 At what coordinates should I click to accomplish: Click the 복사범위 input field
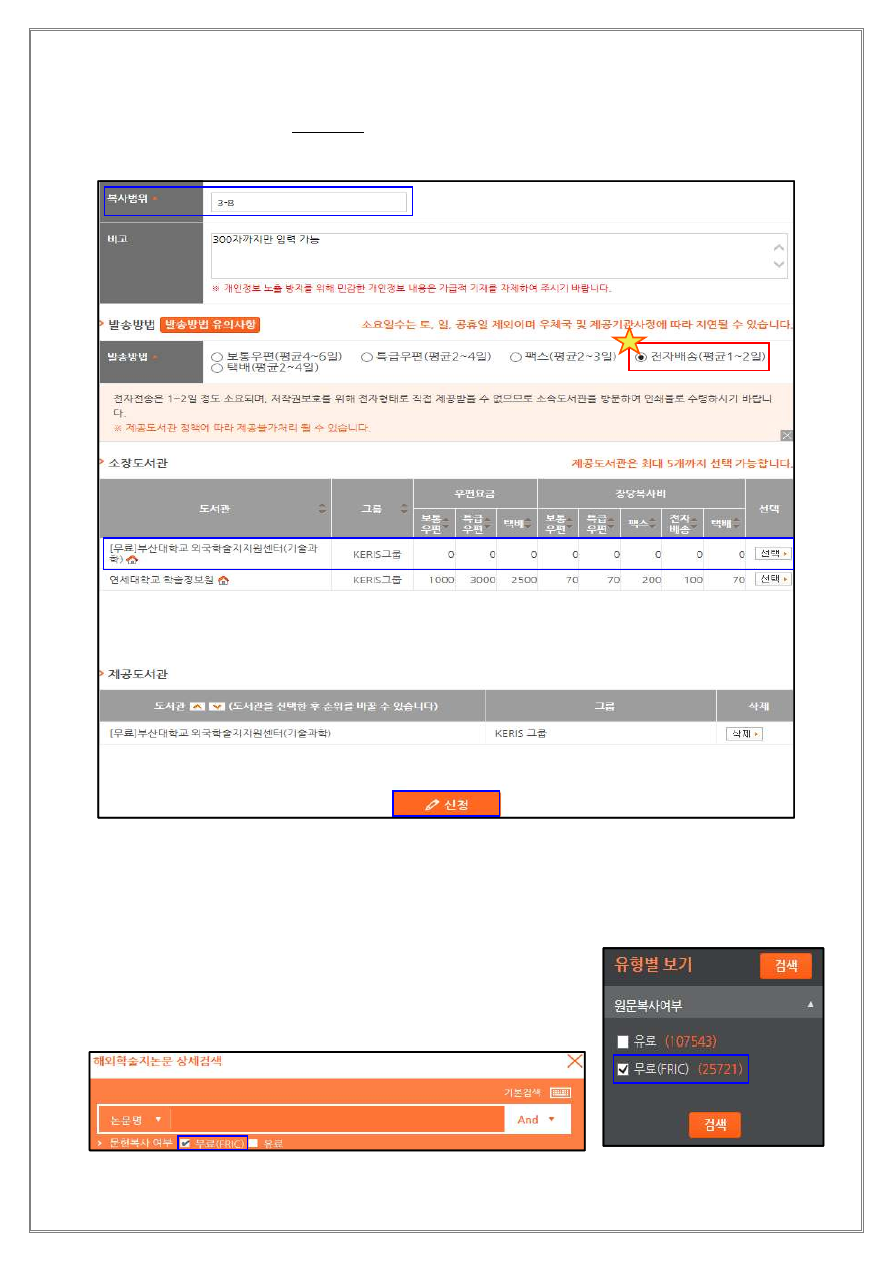coord(310,203)
